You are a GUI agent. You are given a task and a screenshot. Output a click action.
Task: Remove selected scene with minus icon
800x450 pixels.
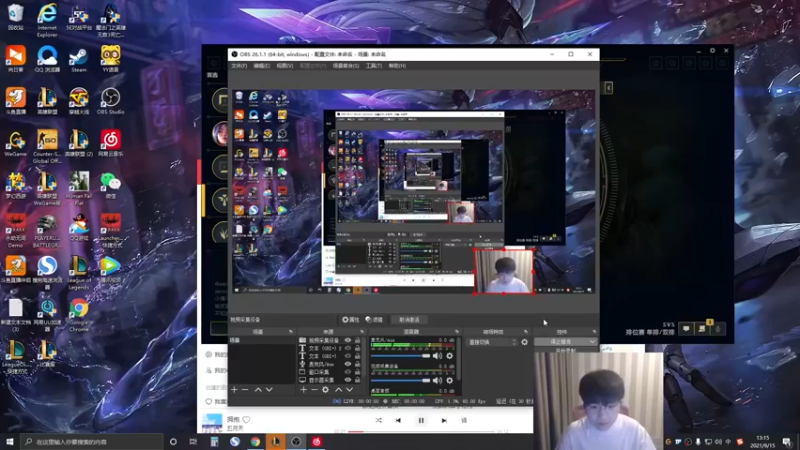[x=245, y=390]
